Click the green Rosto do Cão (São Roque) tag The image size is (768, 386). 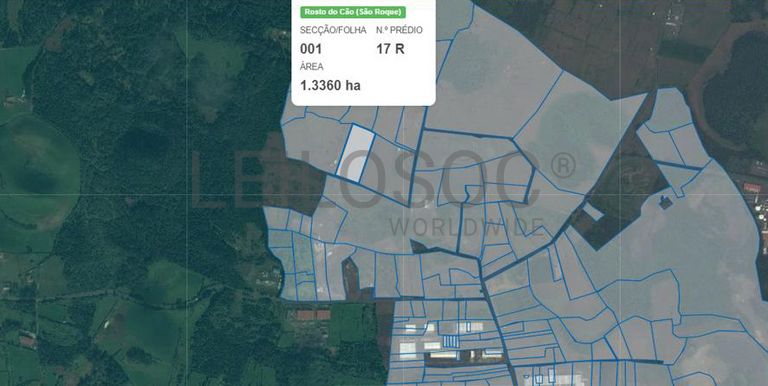(x=353, y=12)
